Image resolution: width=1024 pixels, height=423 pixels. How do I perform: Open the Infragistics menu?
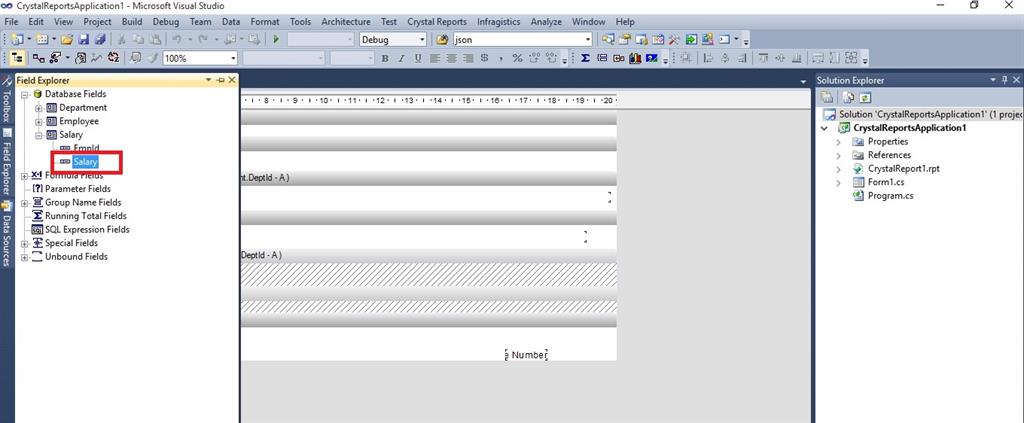498,22
